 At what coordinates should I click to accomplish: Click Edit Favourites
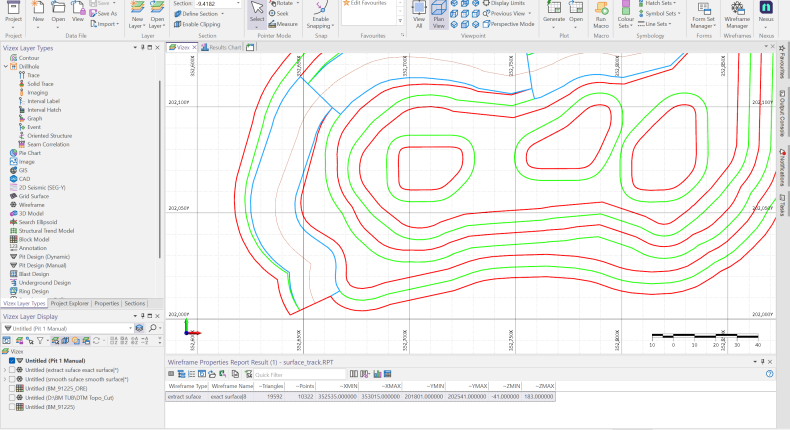click(365, 3)
